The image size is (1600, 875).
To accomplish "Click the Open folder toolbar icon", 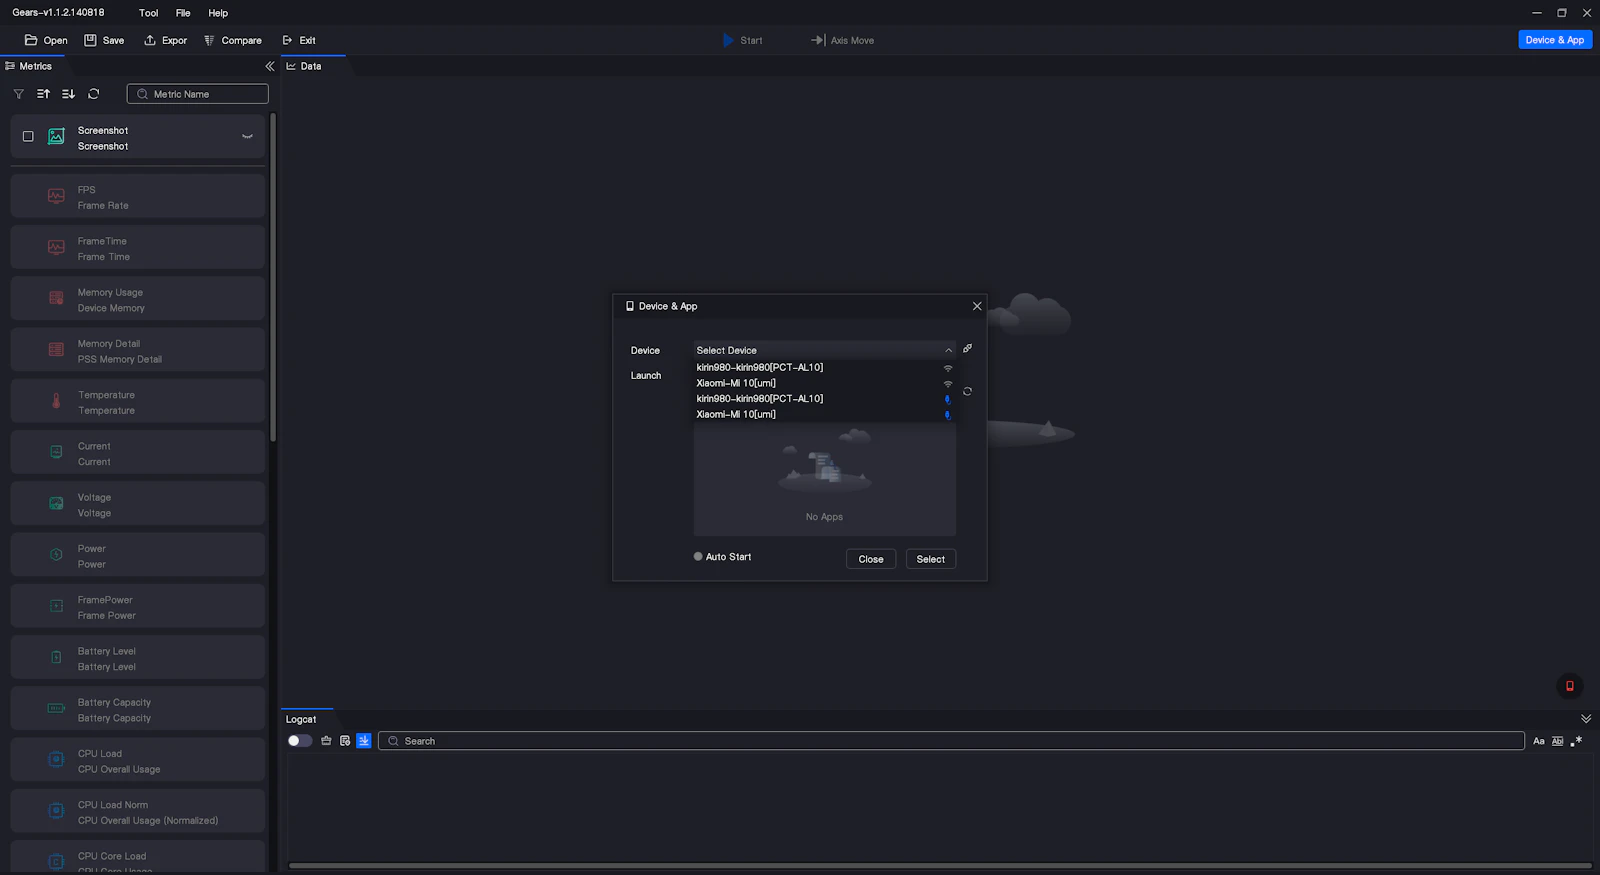I will (31, 40).
